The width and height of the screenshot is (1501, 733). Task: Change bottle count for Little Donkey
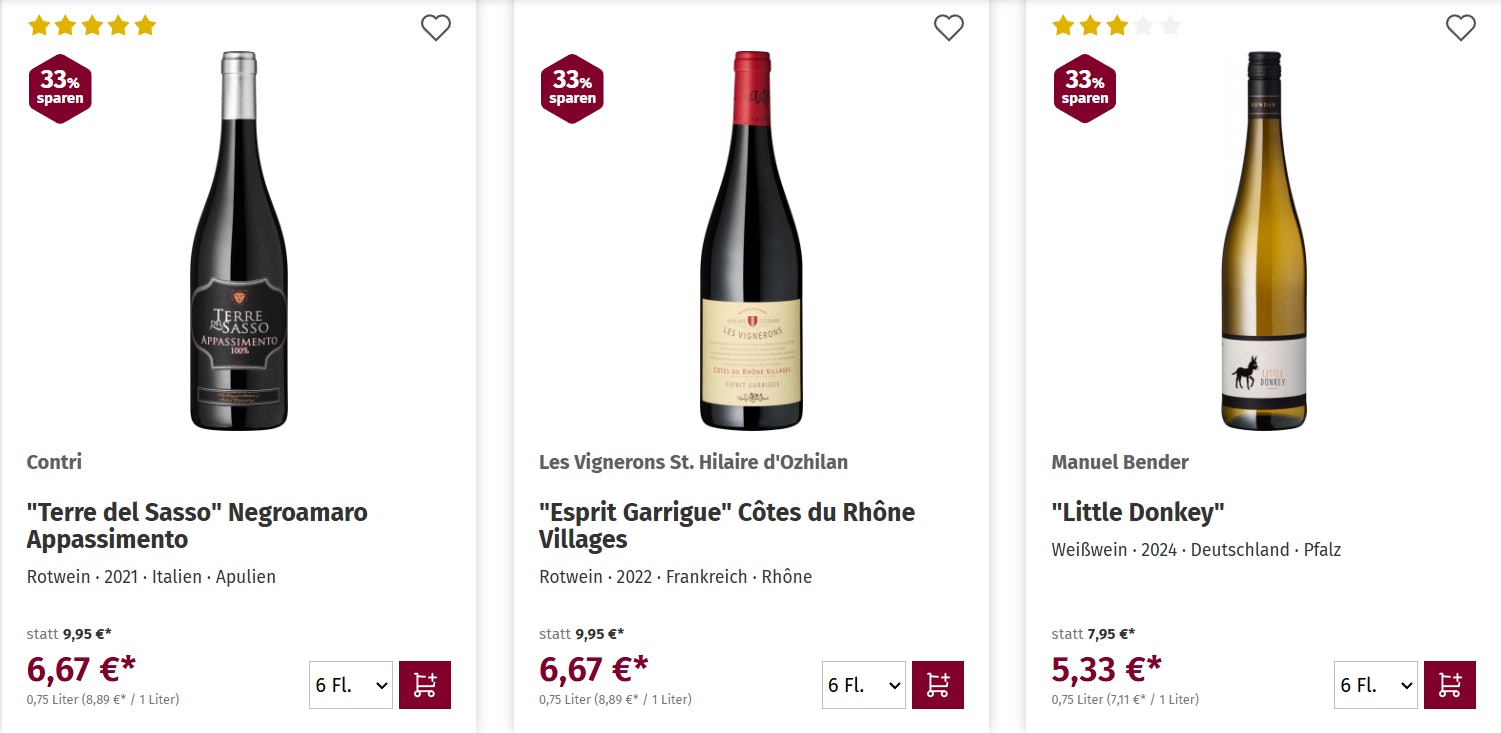1375,685
